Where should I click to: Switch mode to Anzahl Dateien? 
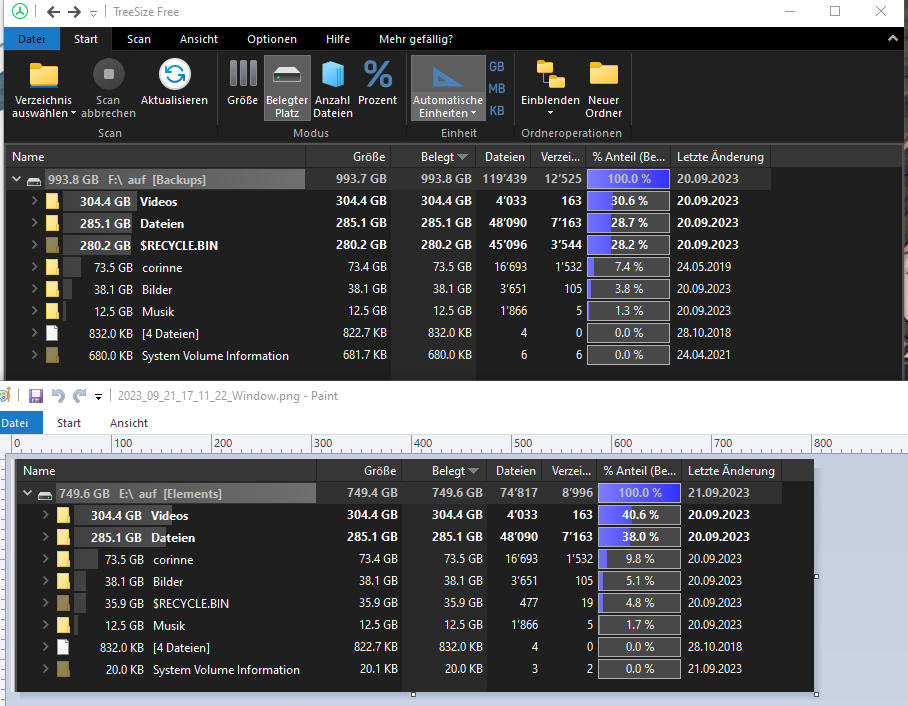pos(333,90)
